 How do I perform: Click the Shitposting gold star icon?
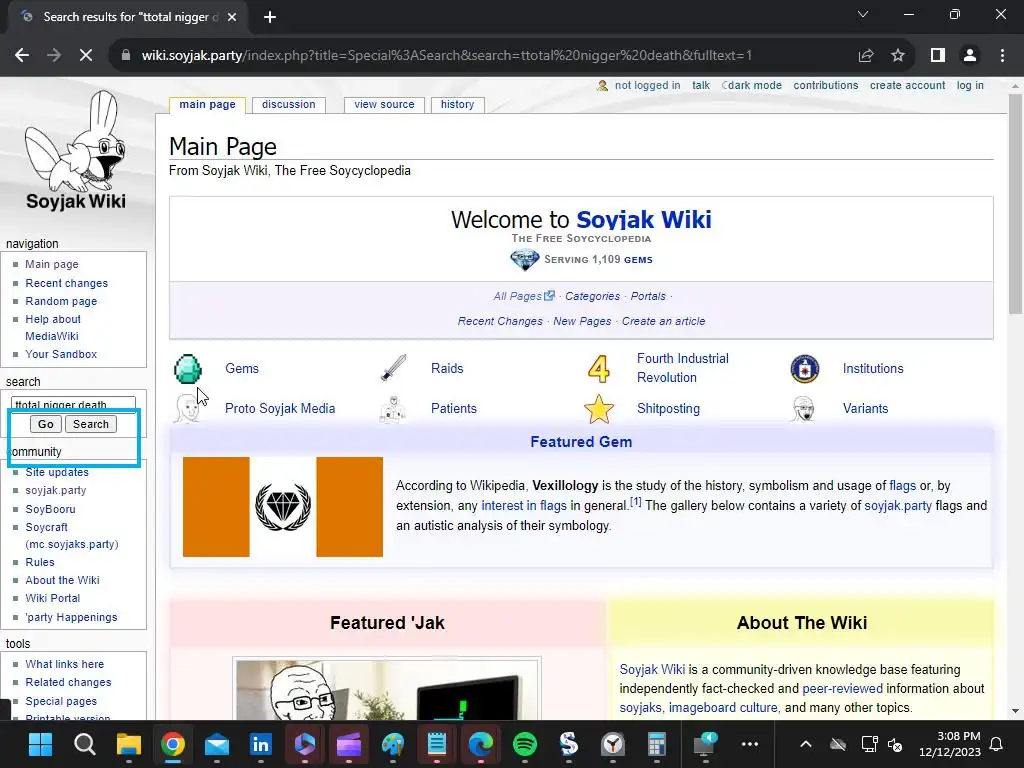pyautogui.click(x=599, y=409)
